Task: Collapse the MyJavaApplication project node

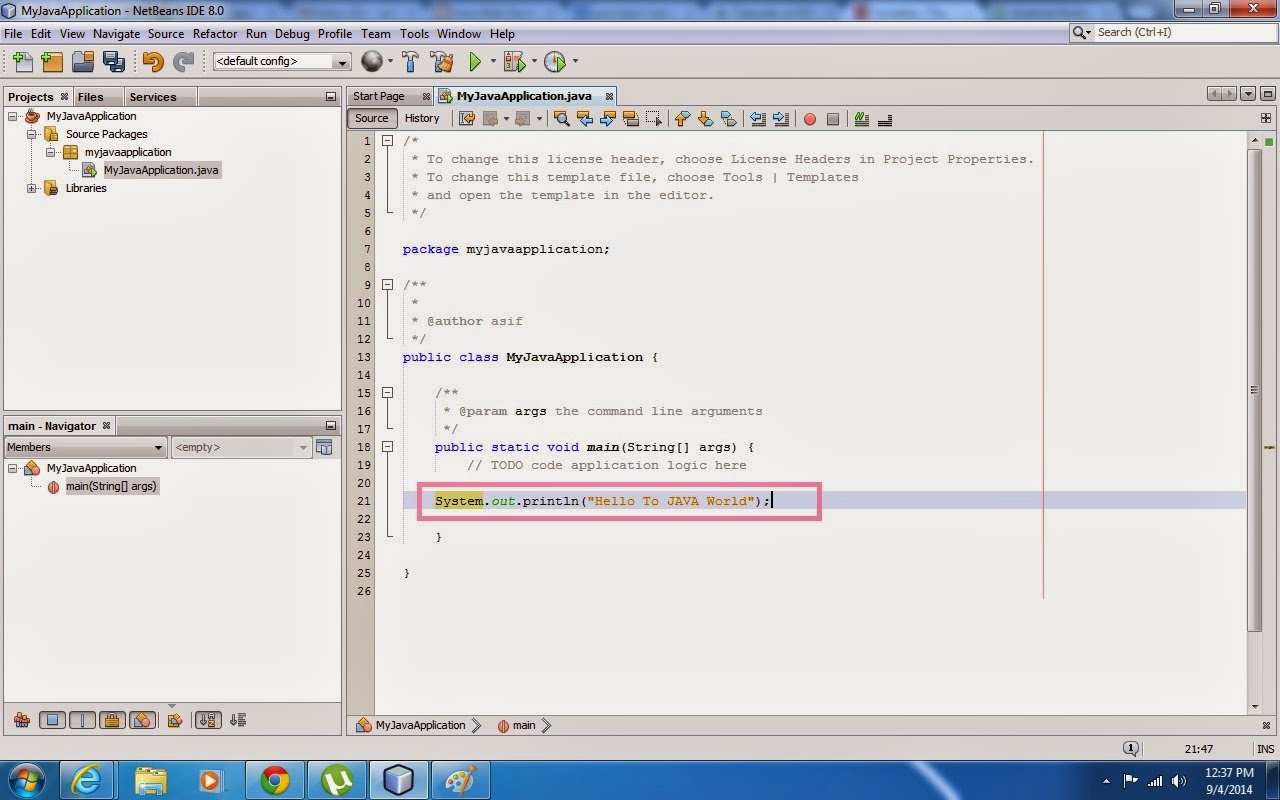Action: coord(13,116)
